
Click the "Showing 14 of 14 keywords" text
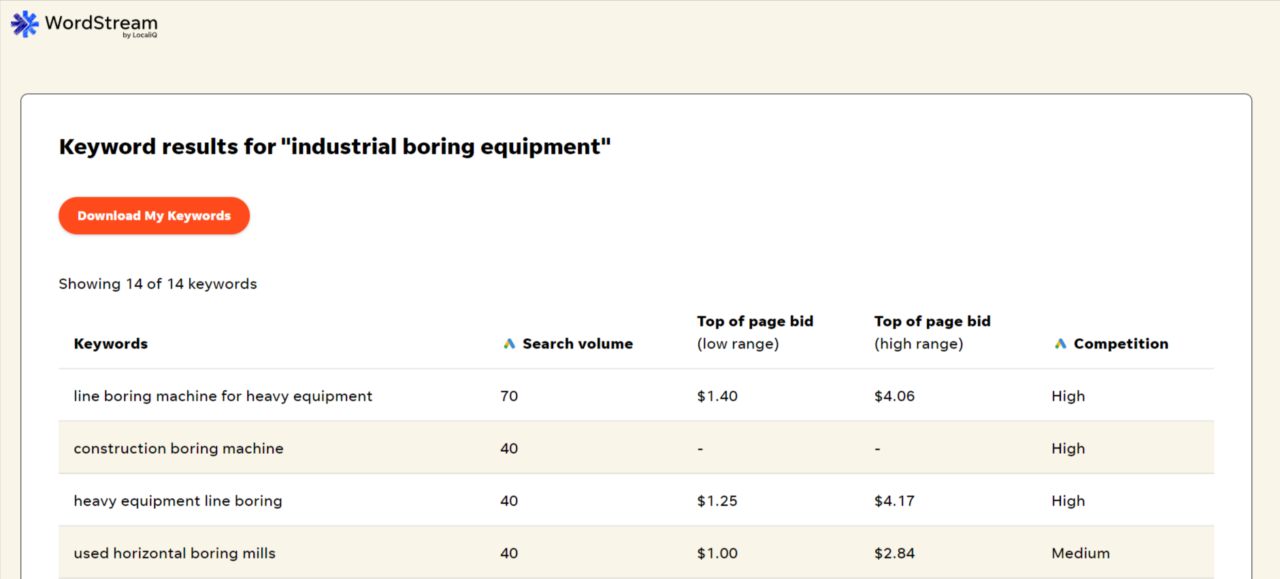pyautogui.click(x=158, y=284)
